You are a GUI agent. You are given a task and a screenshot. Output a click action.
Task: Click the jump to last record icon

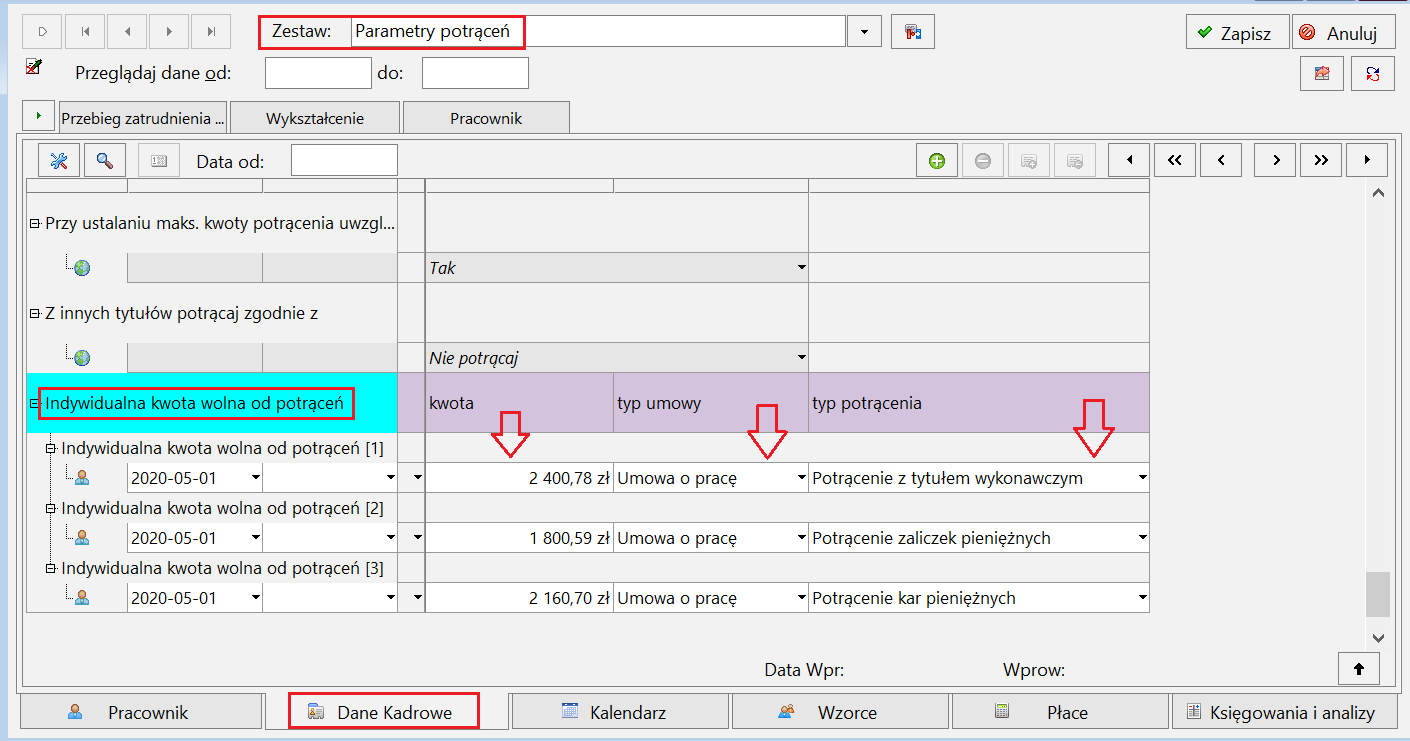point(211,32)
